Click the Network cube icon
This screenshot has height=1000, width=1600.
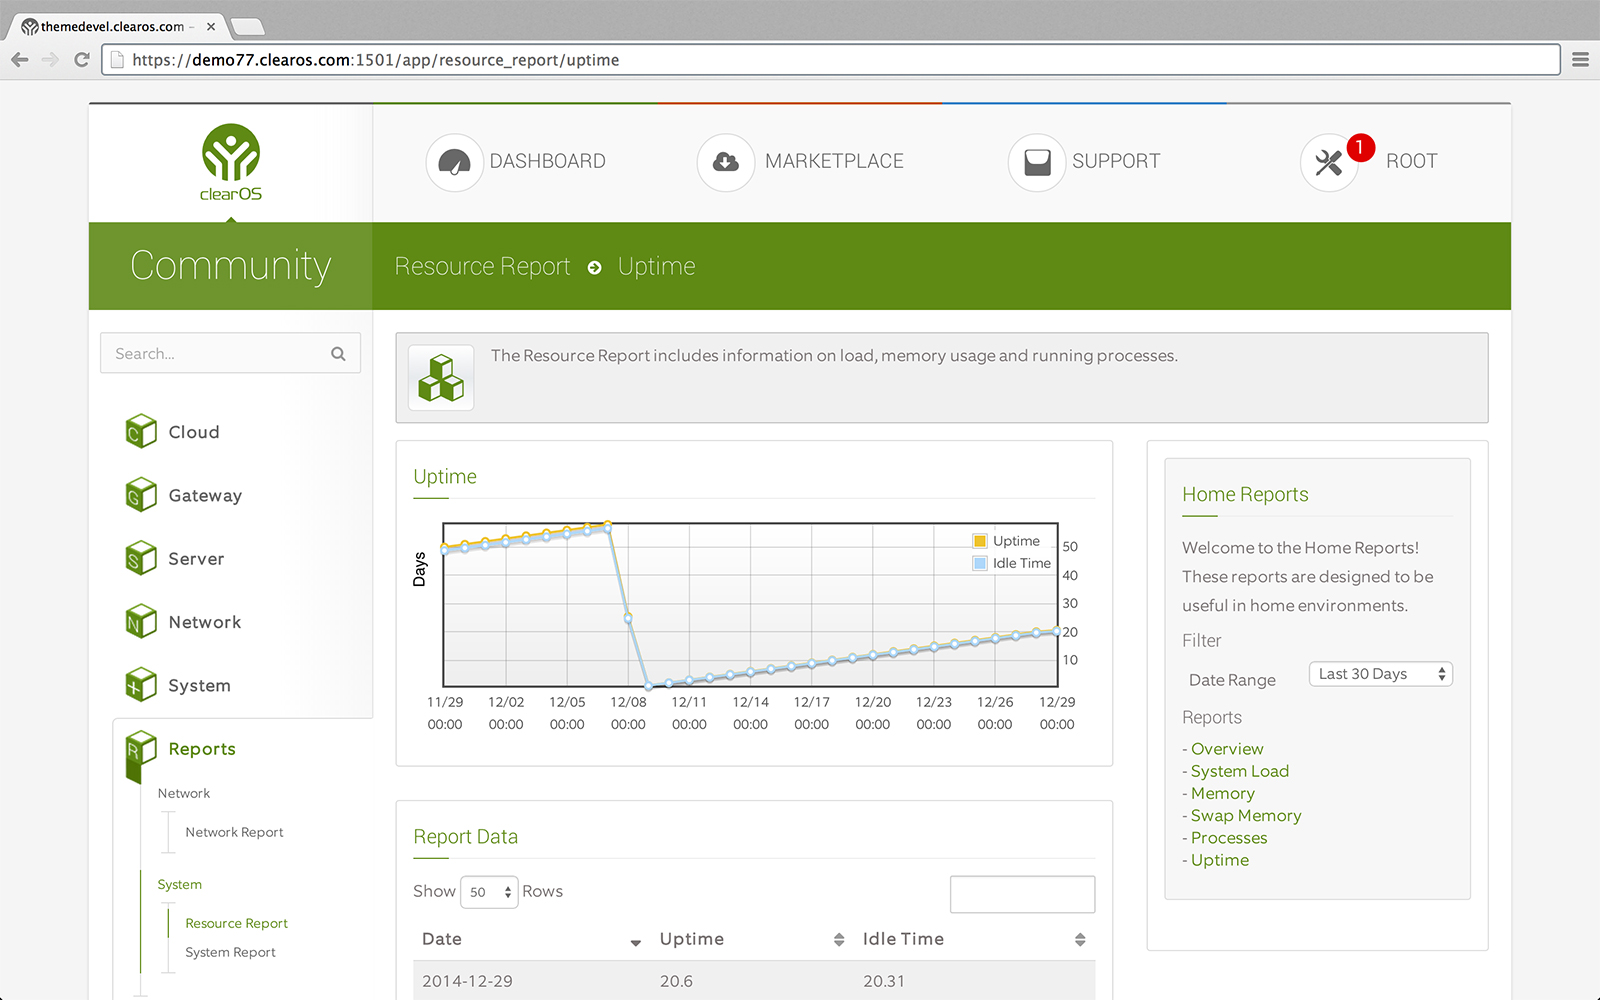(x=141, y=621)
